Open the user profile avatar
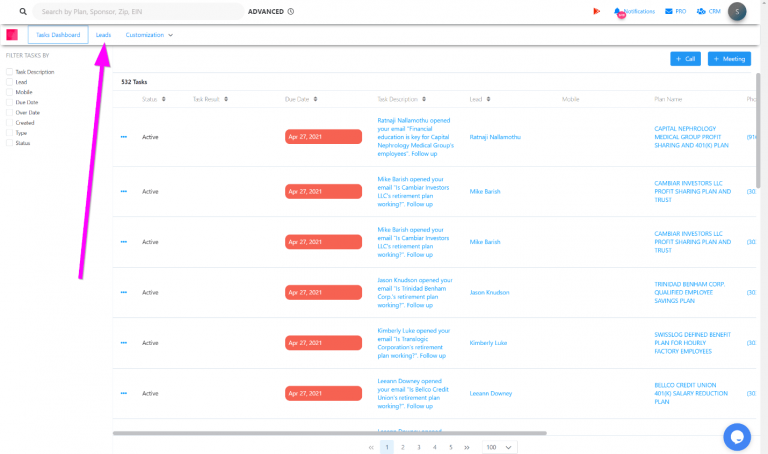 click(737, 11)
